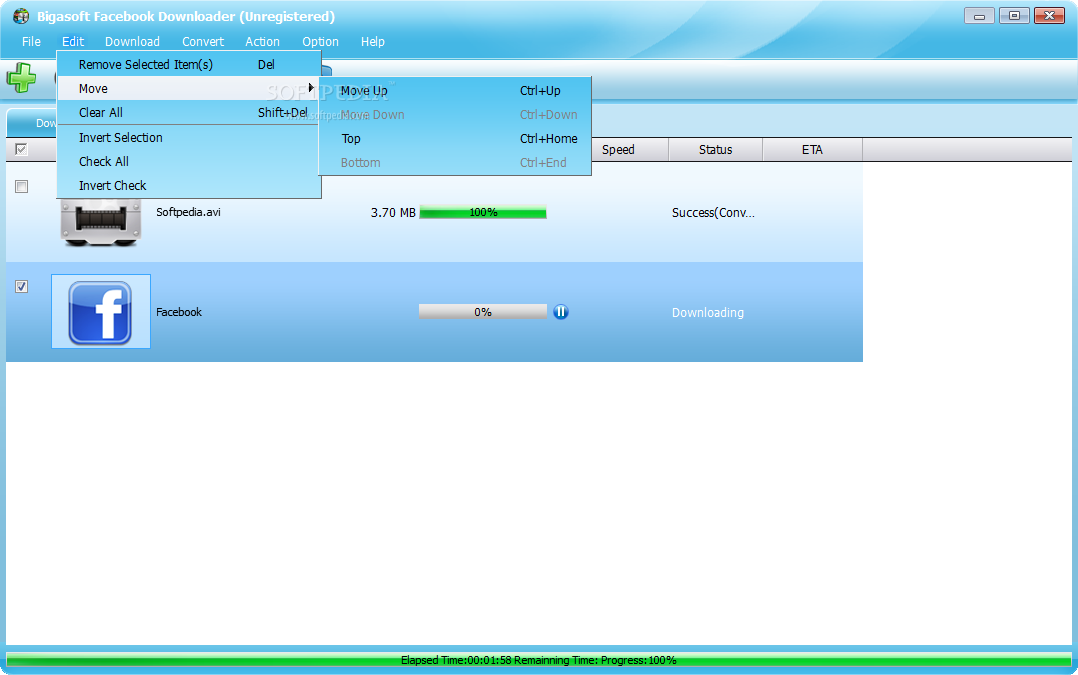The image size is (1078, 675).
Task: Close the Edit menu
Action: [73, 41]
